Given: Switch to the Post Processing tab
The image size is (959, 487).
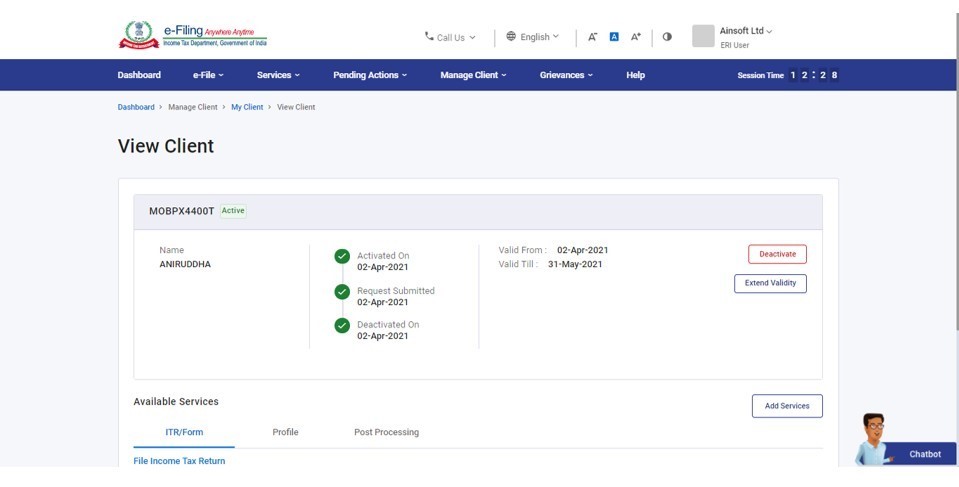Looking at the screenshot, I should coord(386,432).
